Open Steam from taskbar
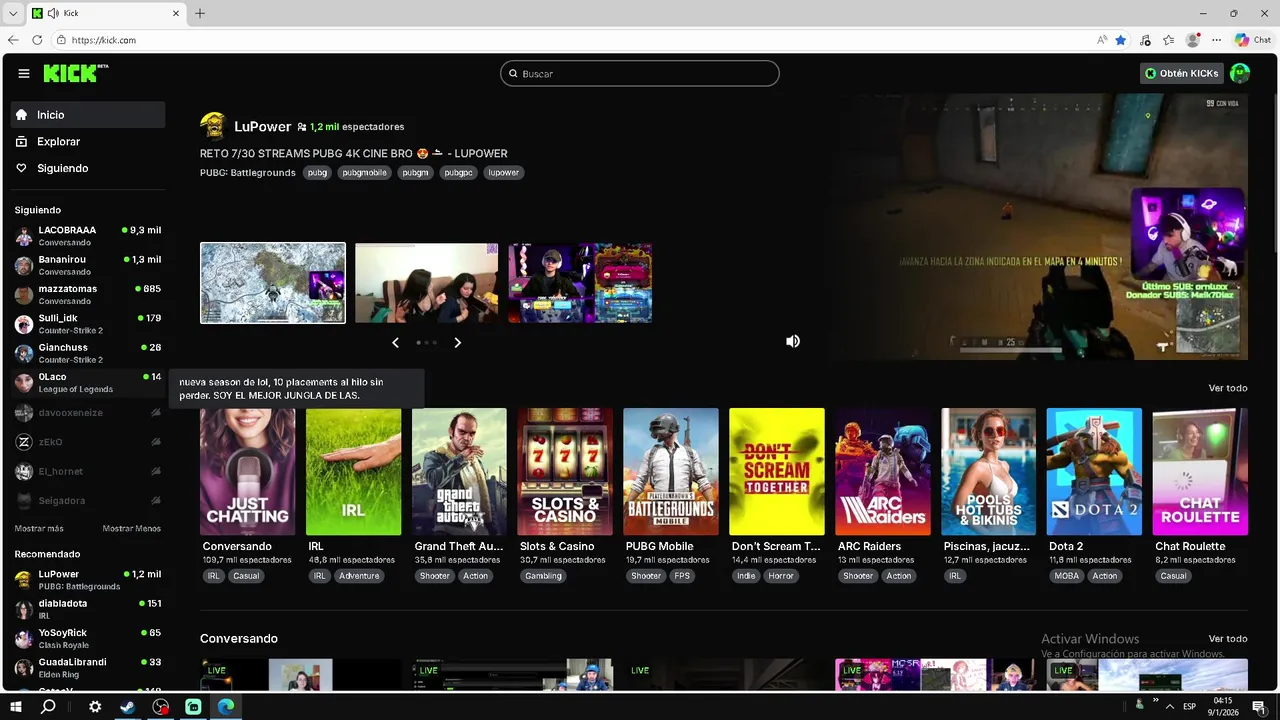 [127, 707]
